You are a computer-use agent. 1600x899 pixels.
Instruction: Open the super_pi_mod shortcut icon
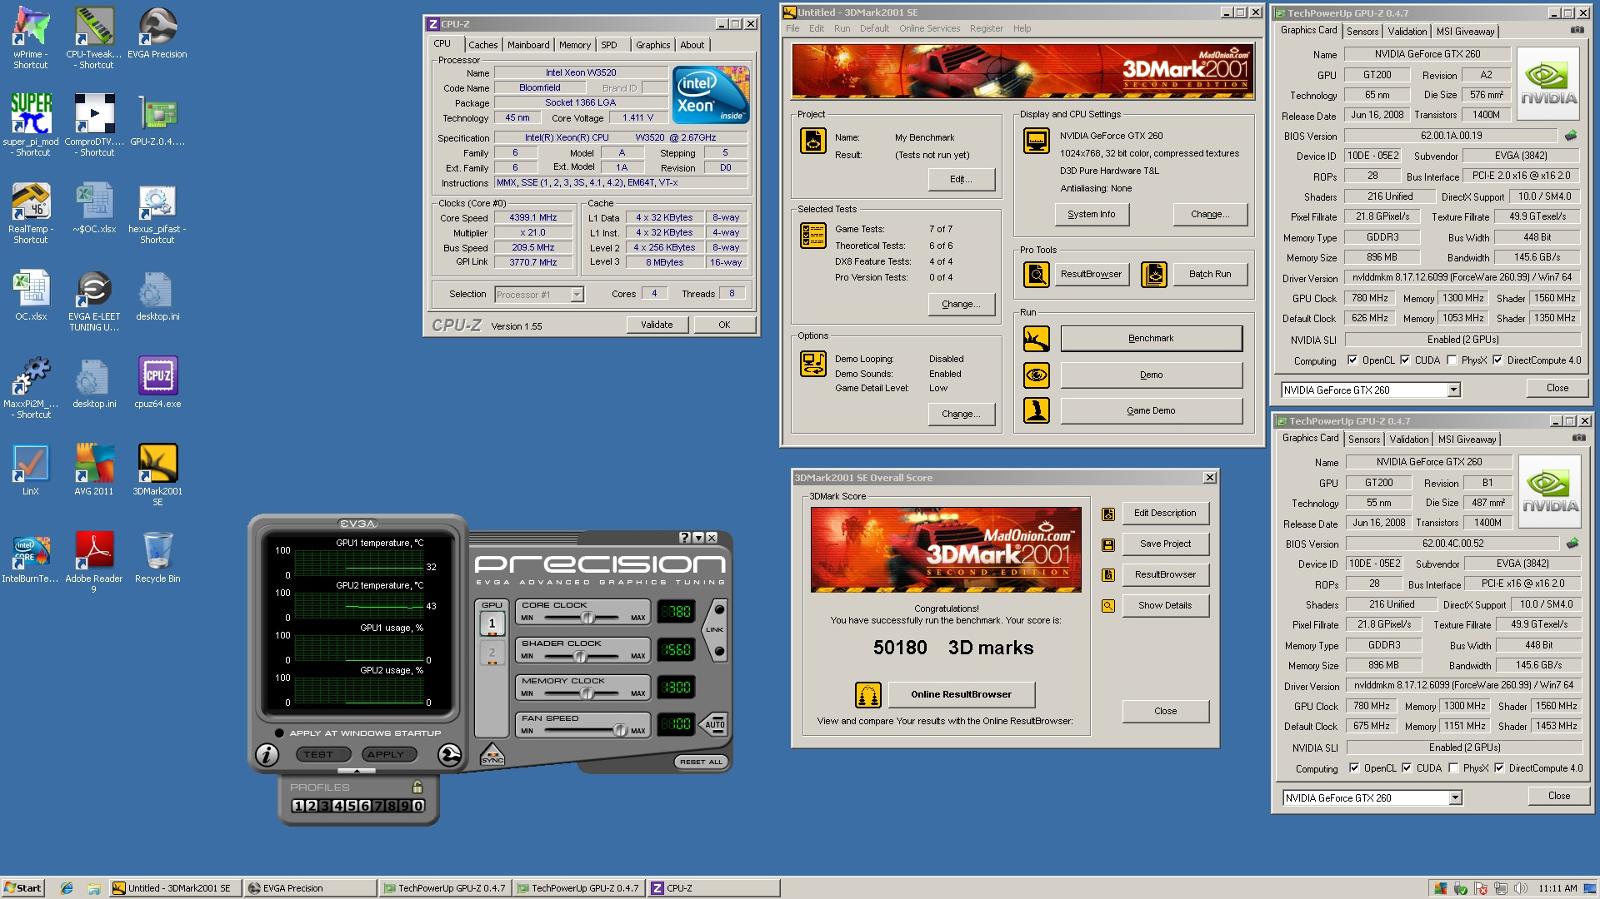click(x=31, y=114)
